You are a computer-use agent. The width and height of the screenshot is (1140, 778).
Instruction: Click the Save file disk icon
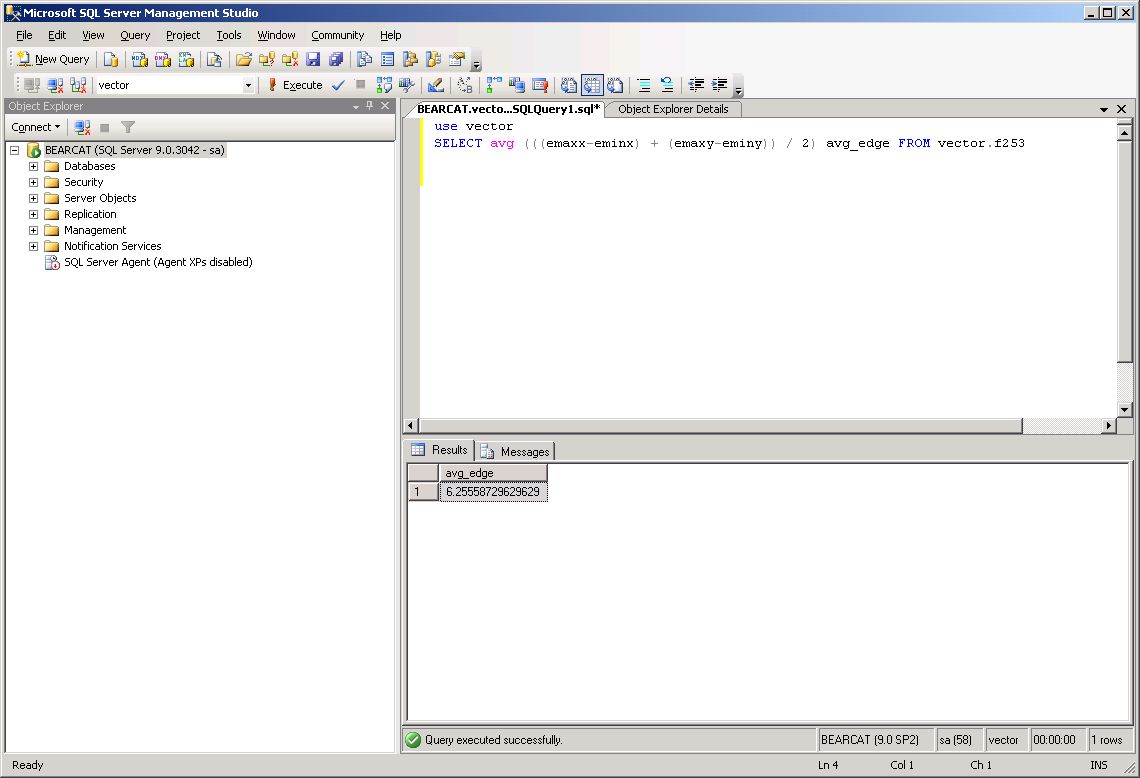[x=313, y=59]
